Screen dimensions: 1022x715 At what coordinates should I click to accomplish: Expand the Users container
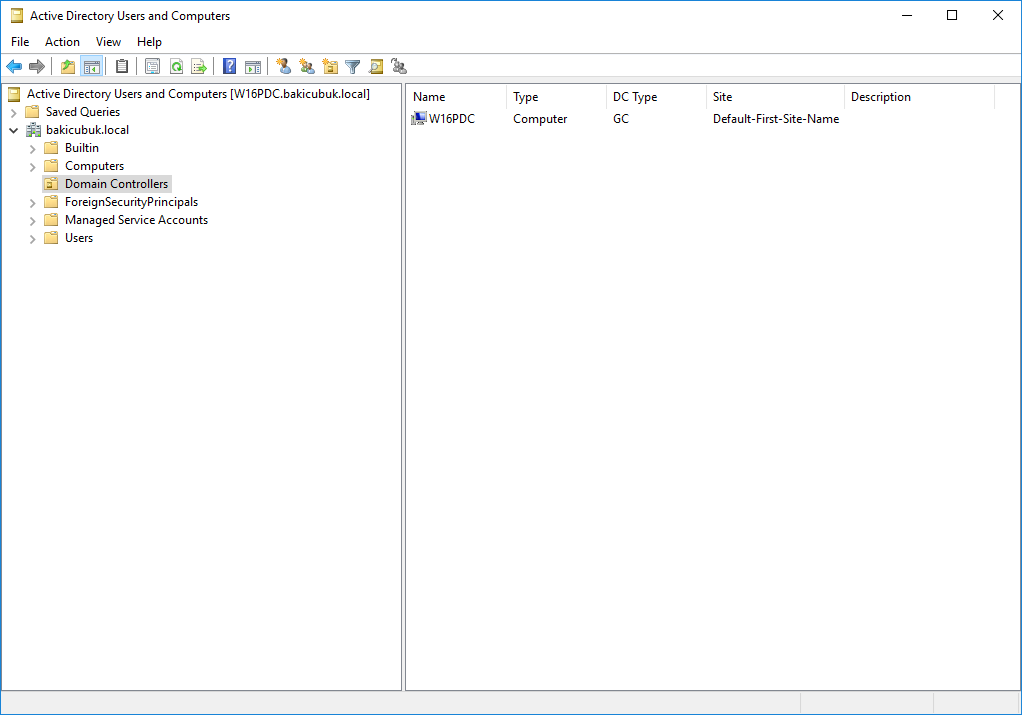tap(33, 239)
